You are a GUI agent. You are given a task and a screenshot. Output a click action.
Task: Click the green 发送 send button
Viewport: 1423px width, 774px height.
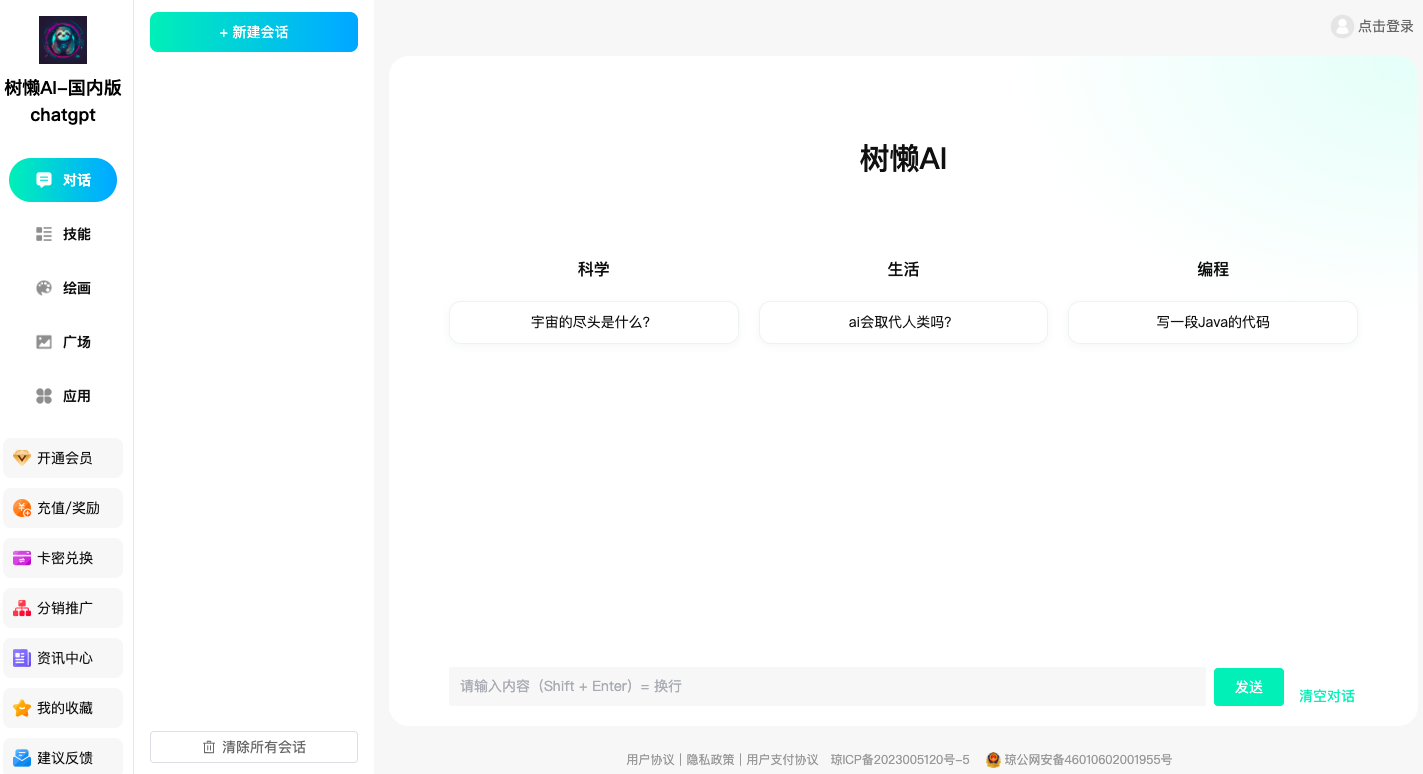click(1249, 687)
